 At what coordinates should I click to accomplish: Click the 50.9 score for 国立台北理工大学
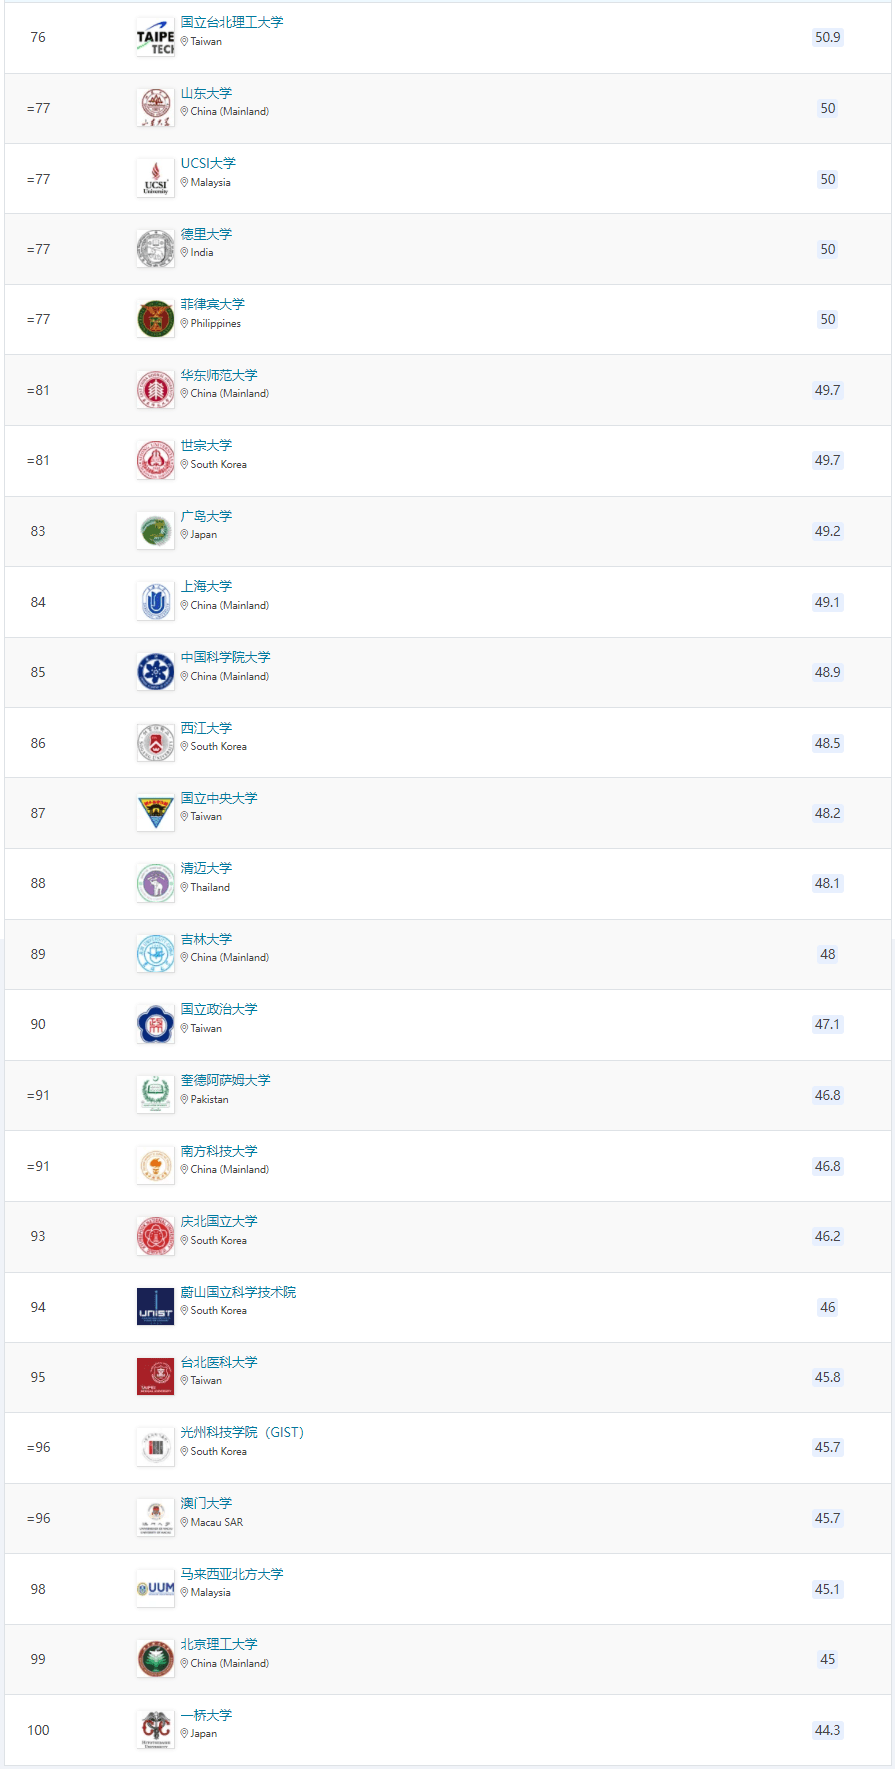coord(827,38)
